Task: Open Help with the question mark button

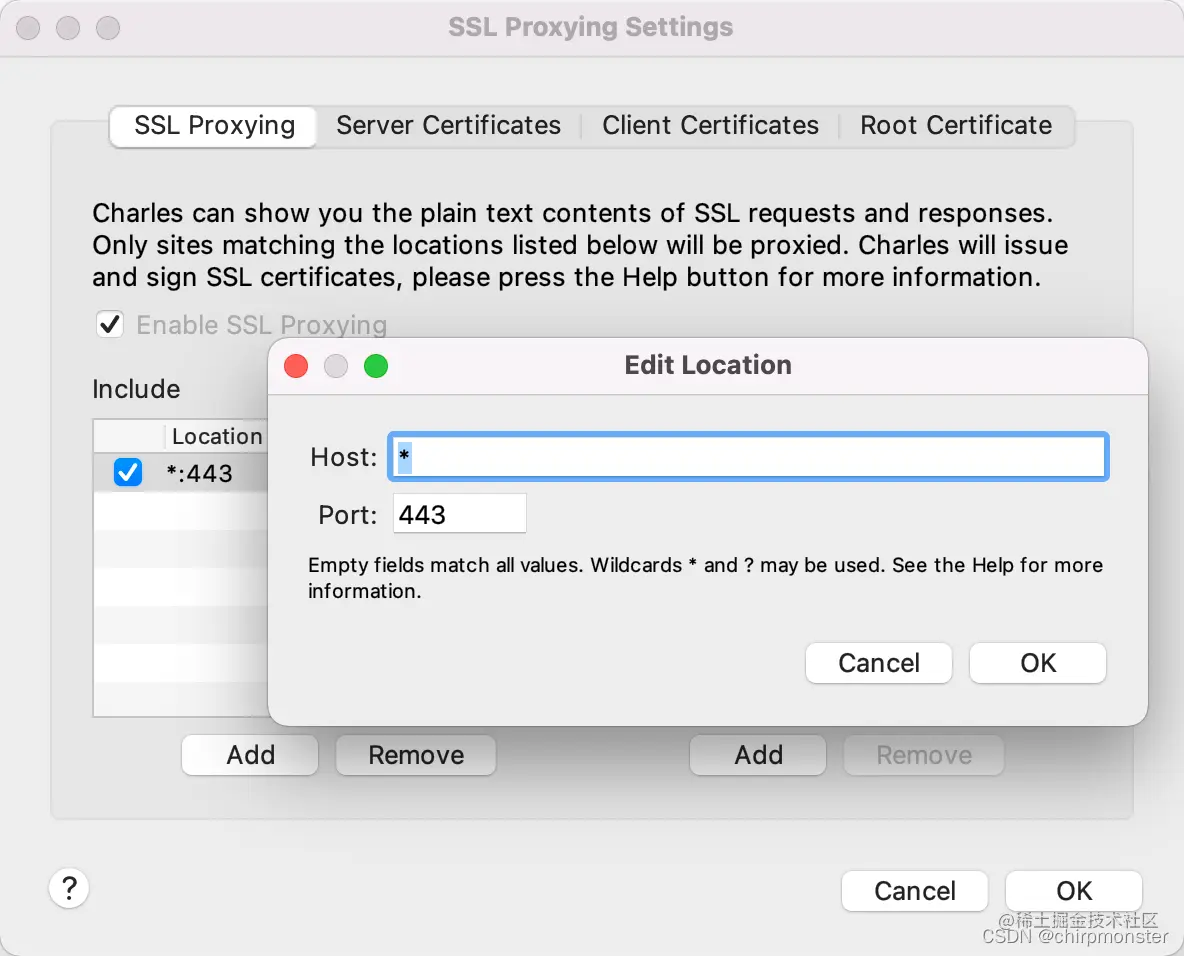Action: (x=69, y=888)
